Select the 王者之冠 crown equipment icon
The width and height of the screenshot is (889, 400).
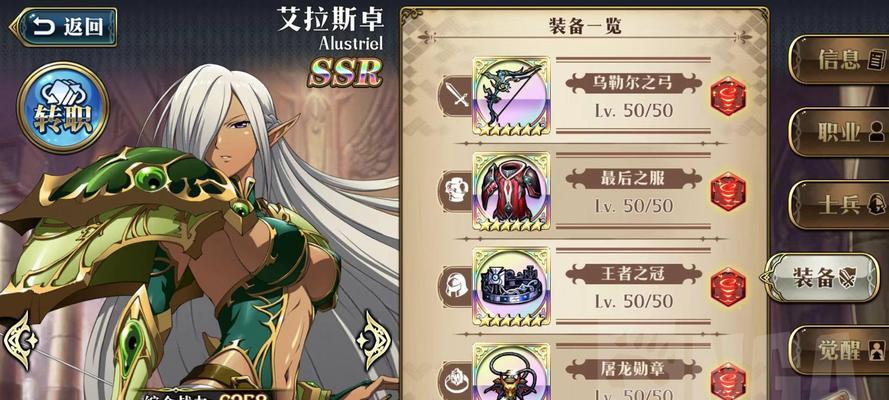click(511, 287)
